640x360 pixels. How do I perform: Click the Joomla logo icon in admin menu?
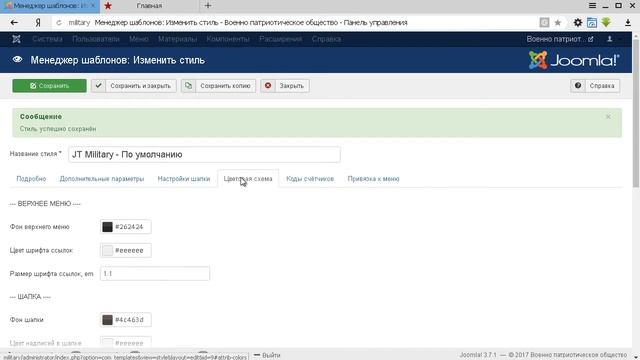click(16, 39)
